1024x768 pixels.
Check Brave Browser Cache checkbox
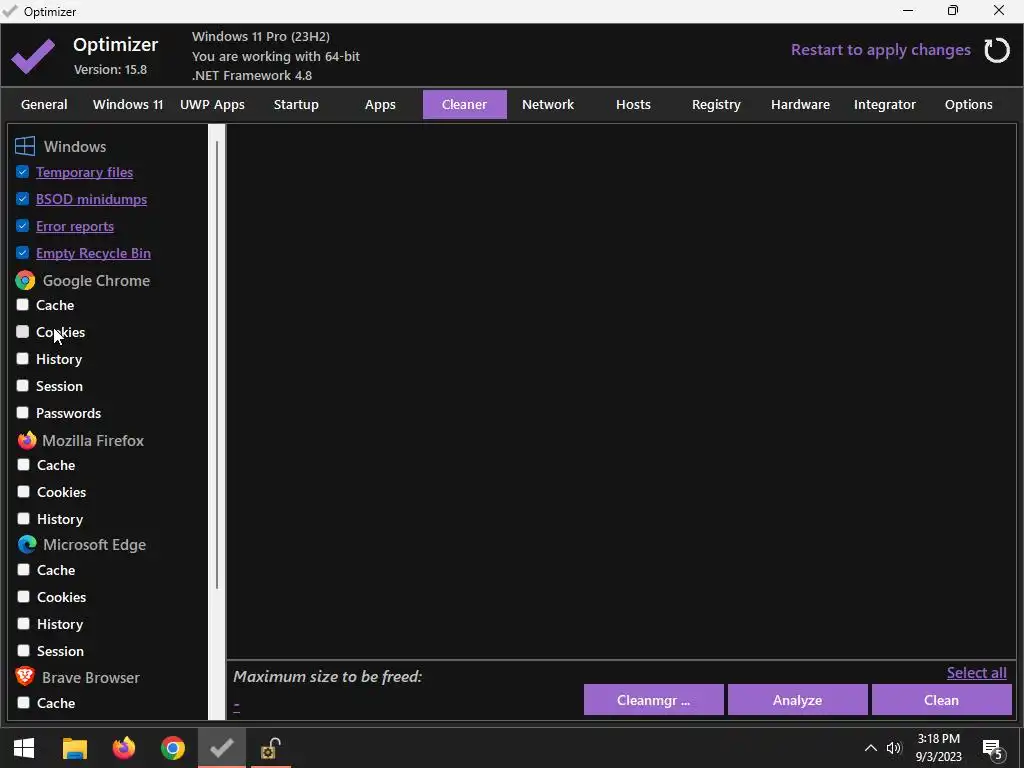[24, 703]
